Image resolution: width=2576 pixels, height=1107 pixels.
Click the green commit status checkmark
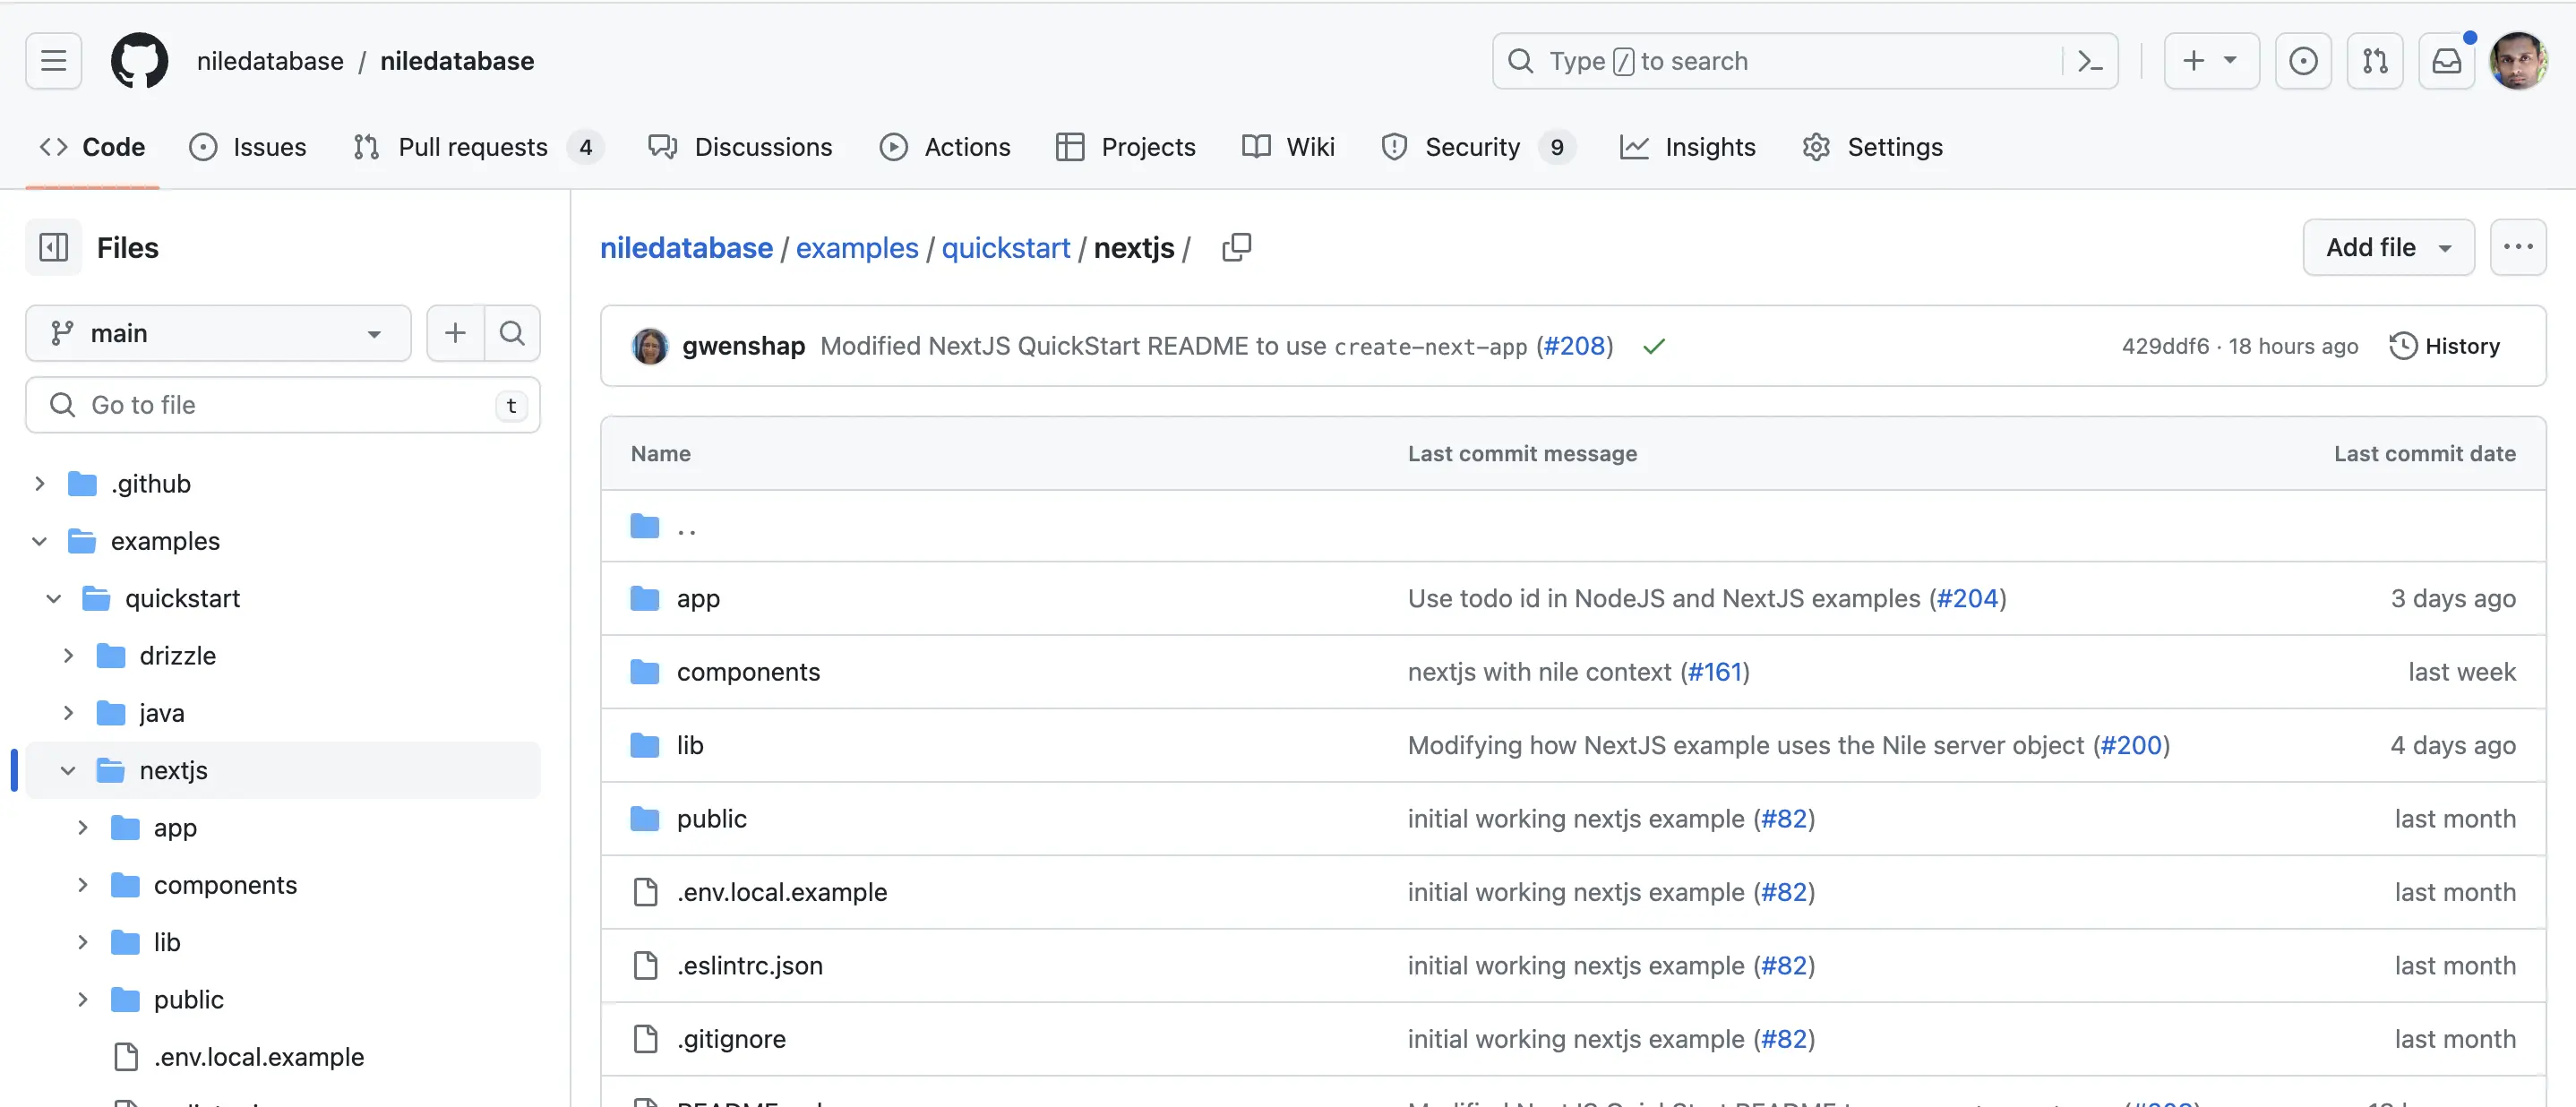pyautogui.click(x=1654, y=346)
